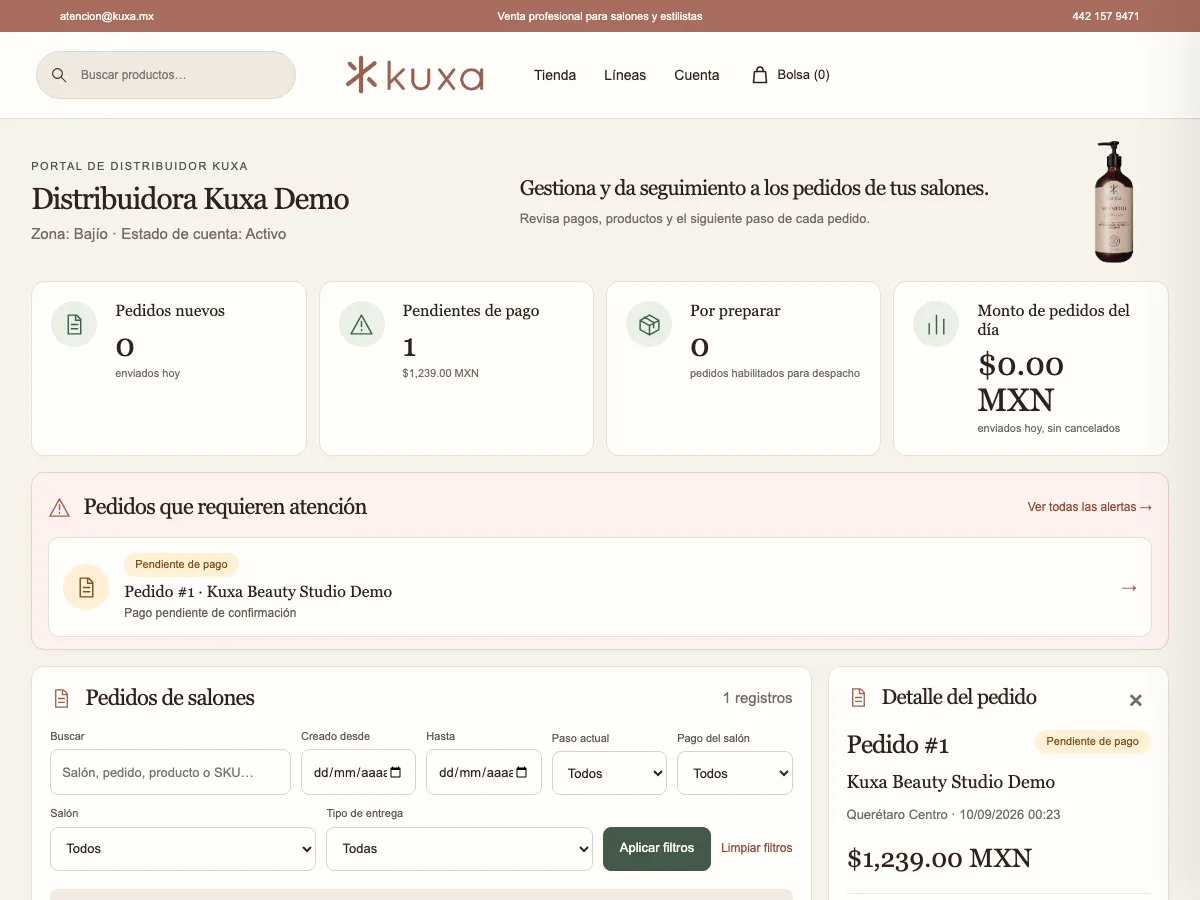1200x900 pixels.
Task: Expand the Salón dropdown
Action: (183, 849)
